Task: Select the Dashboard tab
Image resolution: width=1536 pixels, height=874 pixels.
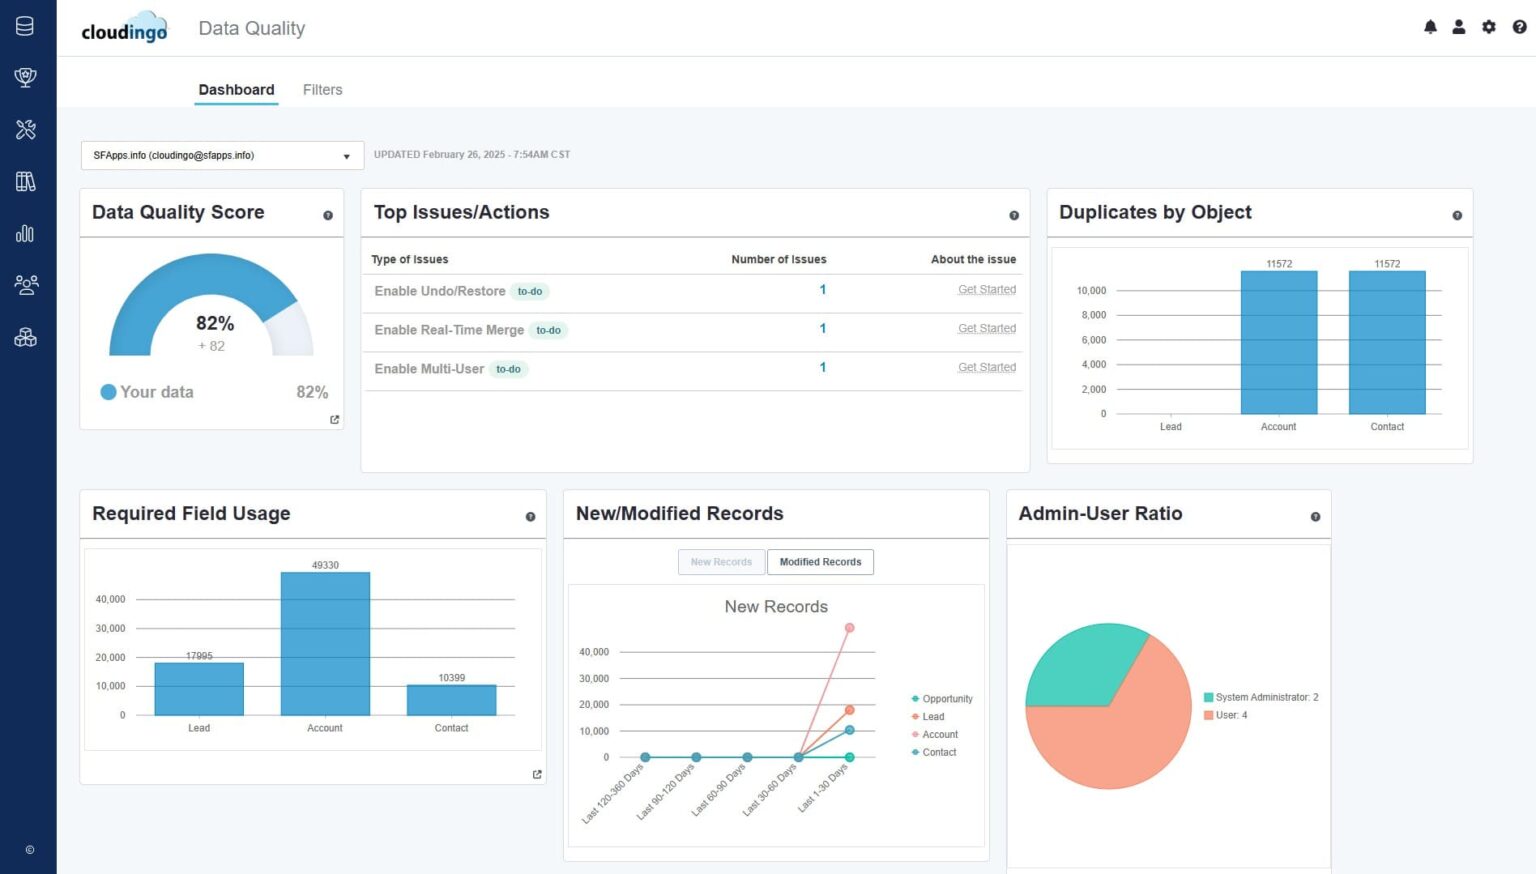Action: point(236,89)
